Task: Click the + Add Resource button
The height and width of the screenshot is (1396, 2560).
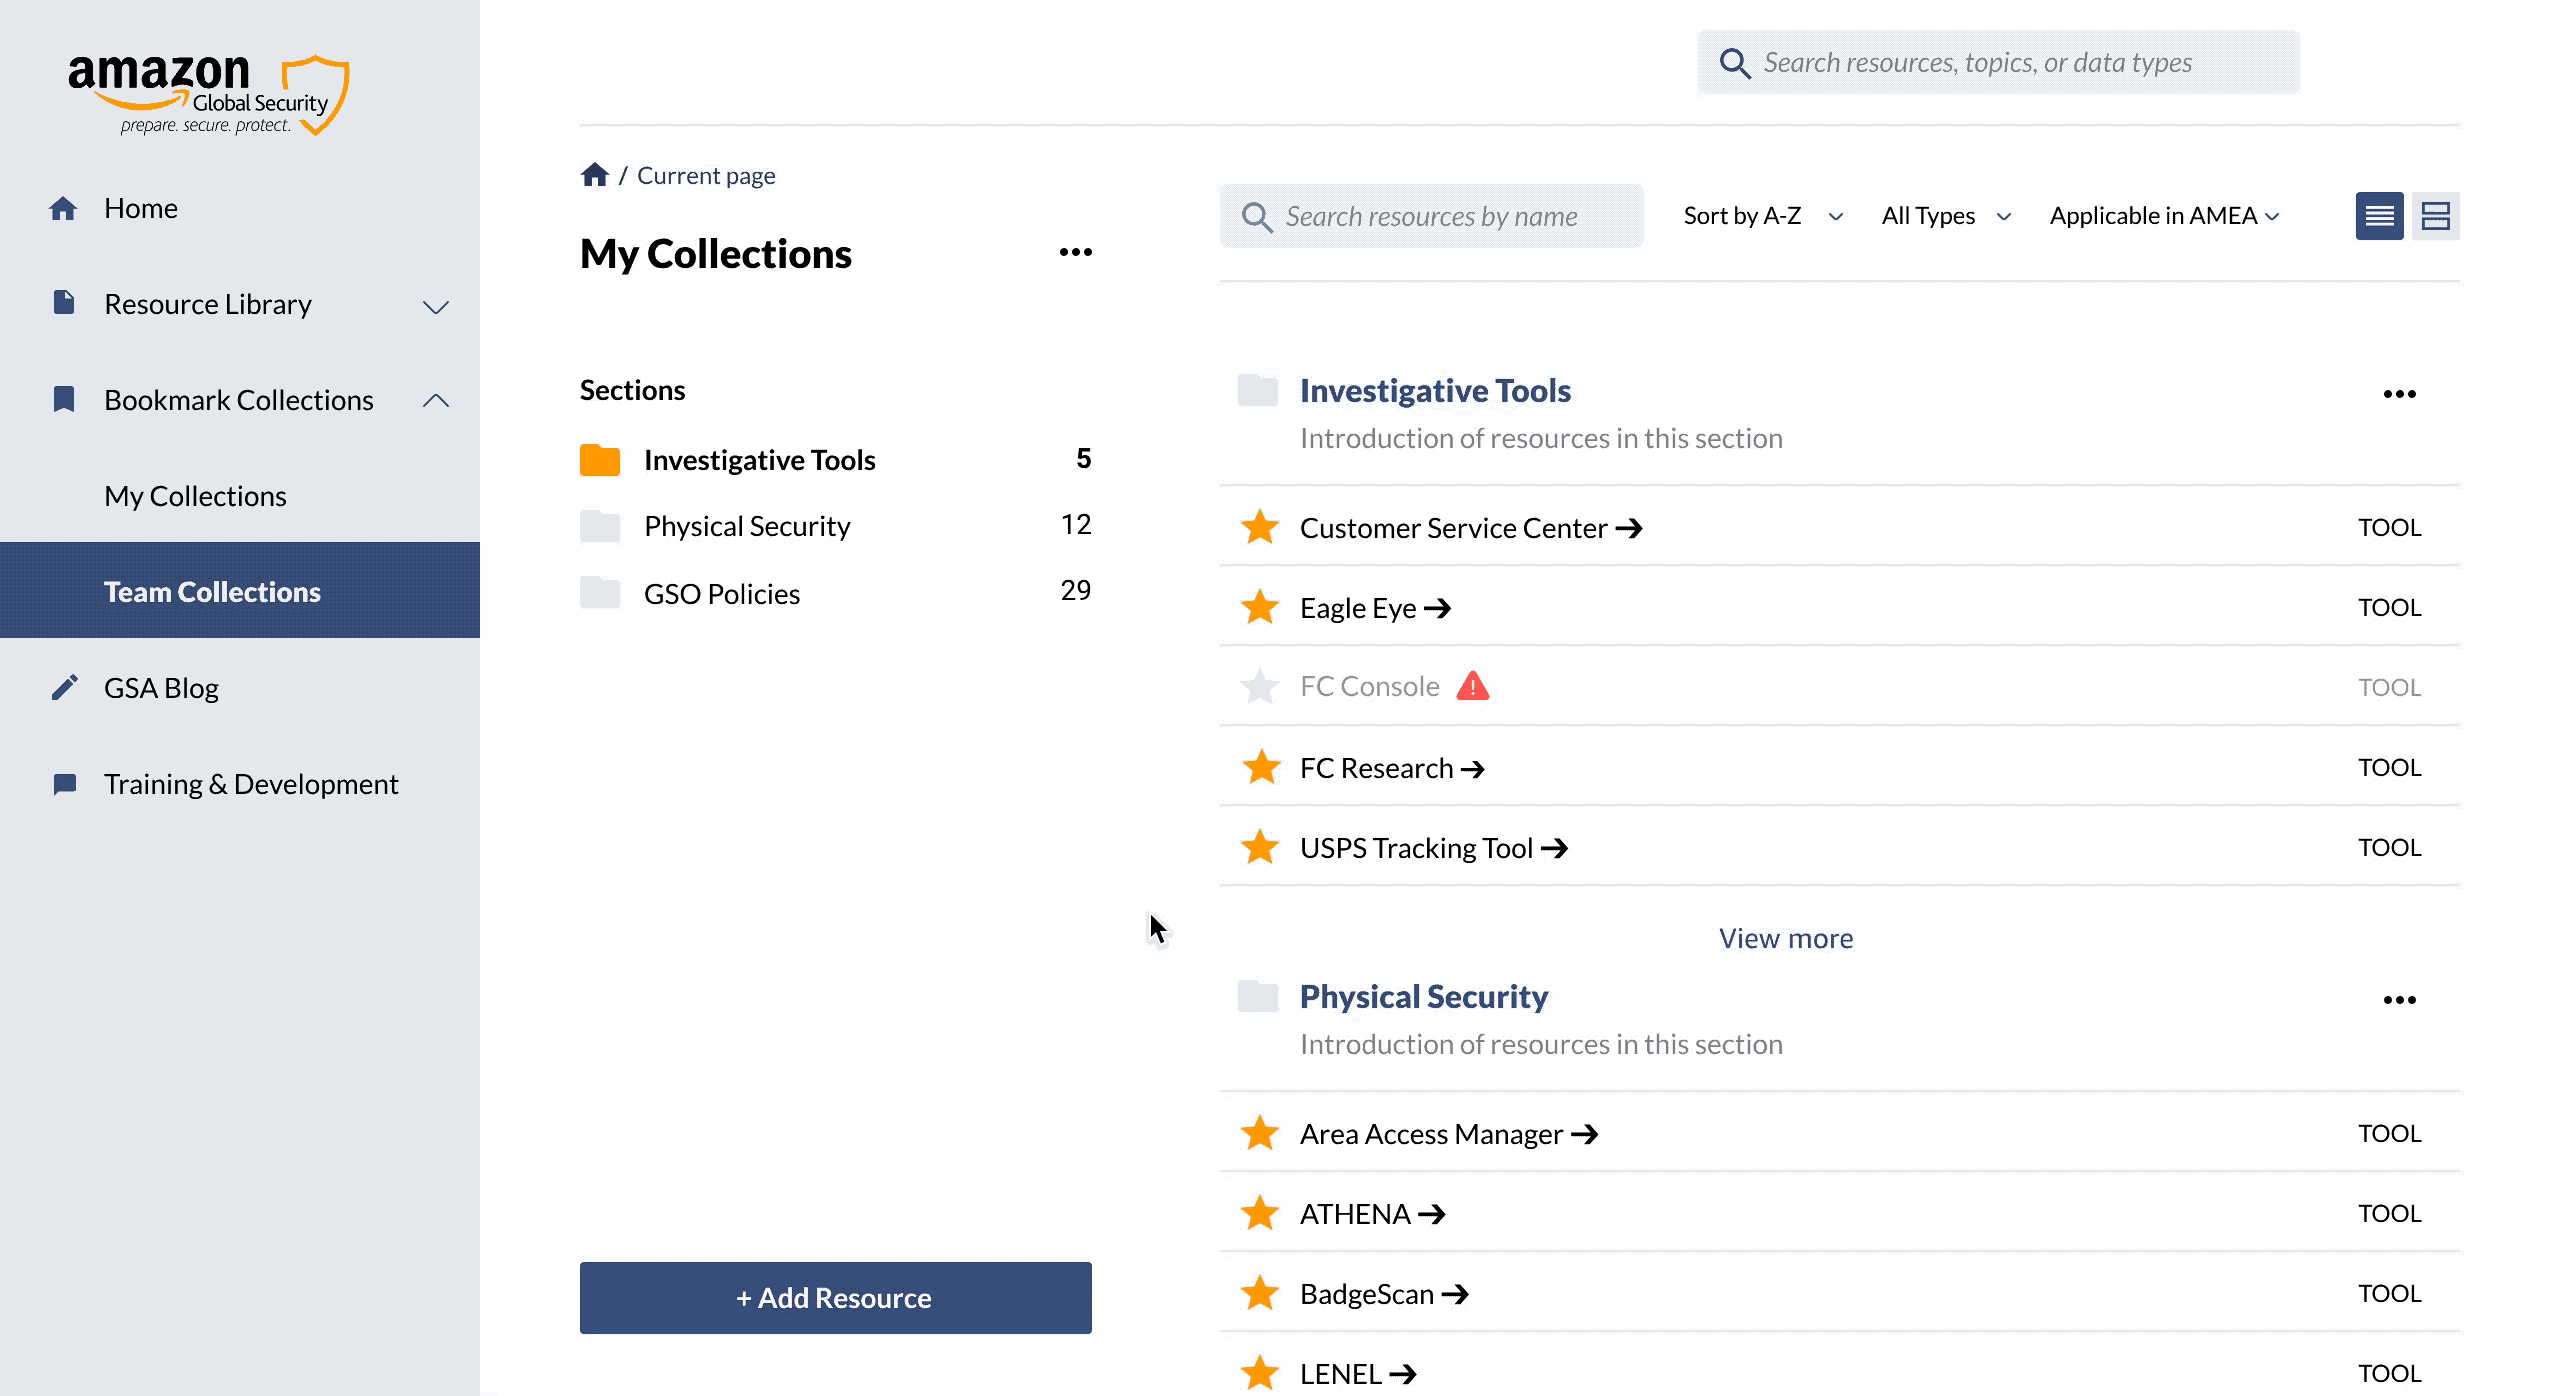Action: [x=836, y=1298]
